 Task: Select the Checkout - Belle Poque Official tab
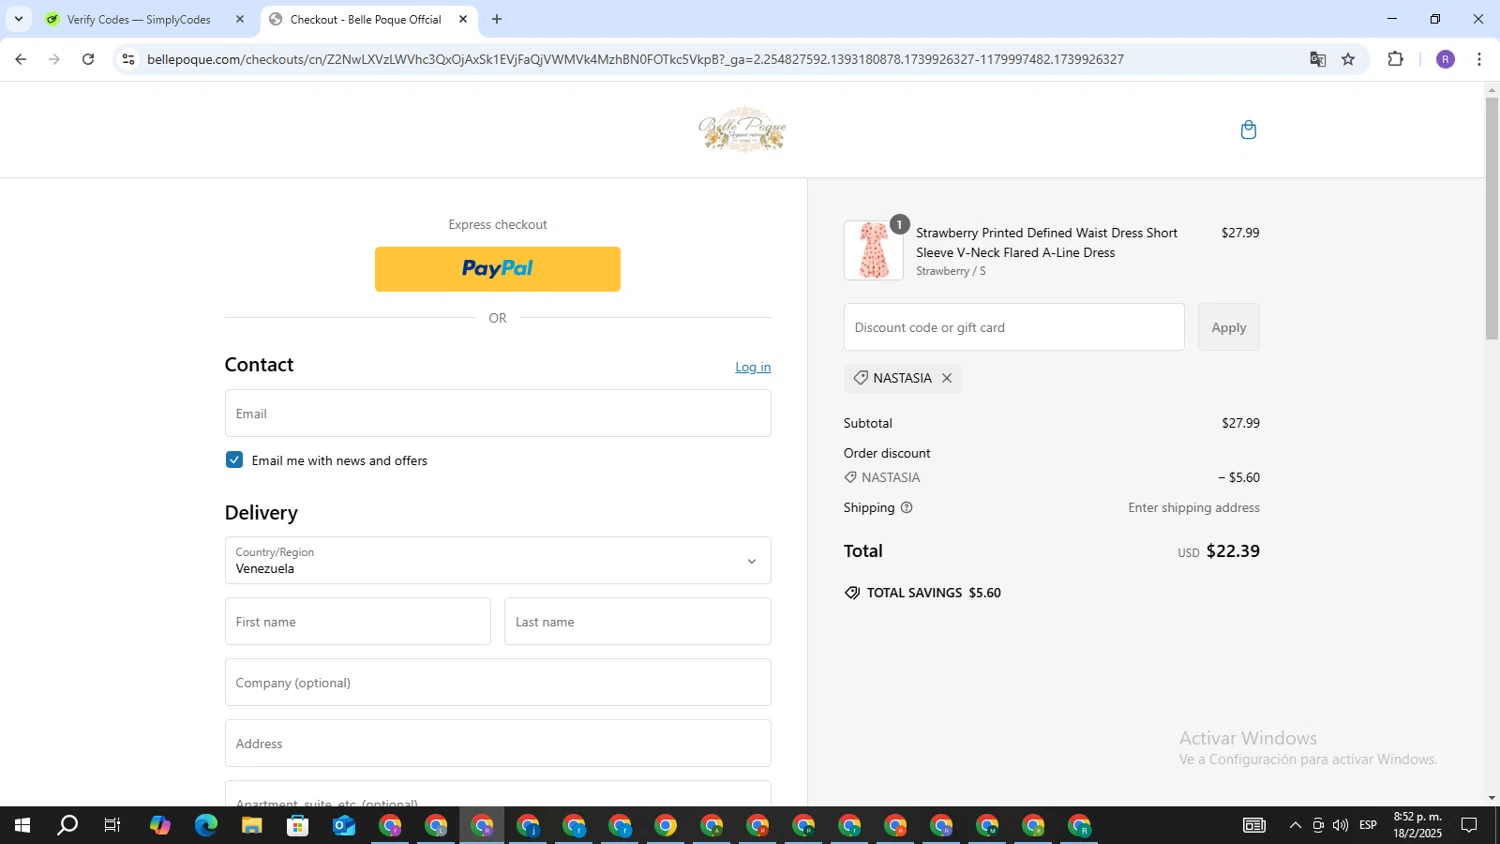click(x=366, y=19)
